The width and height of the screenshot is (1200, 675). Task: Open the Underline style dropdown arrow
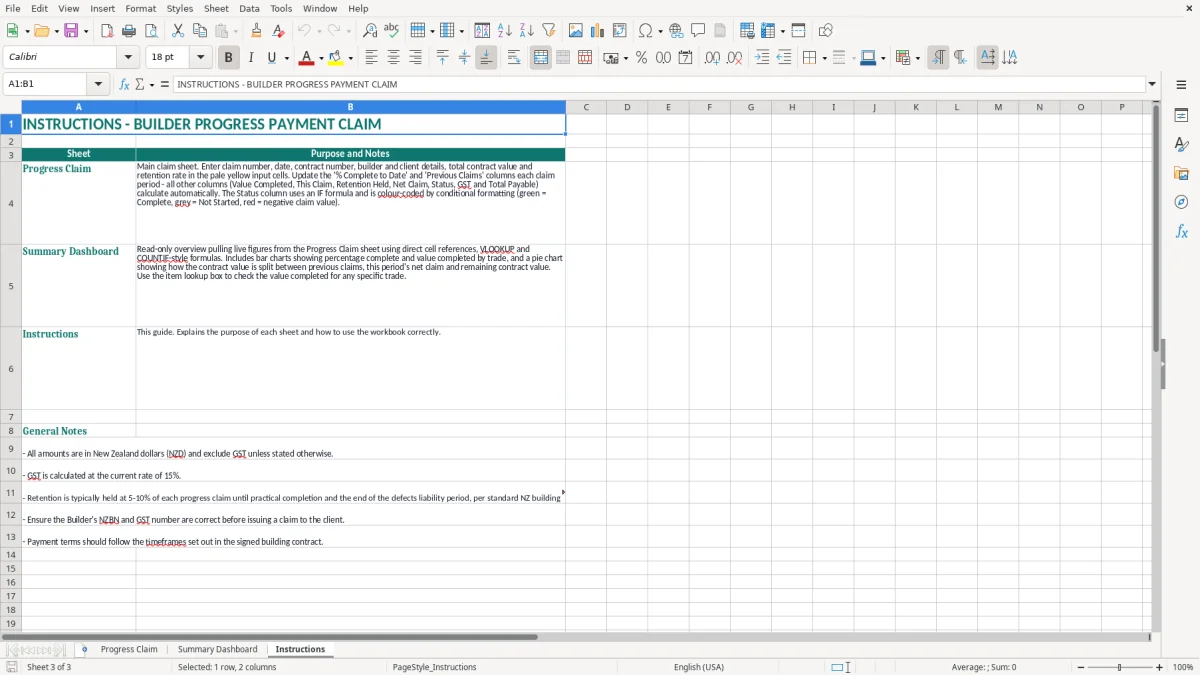point(286,58)
